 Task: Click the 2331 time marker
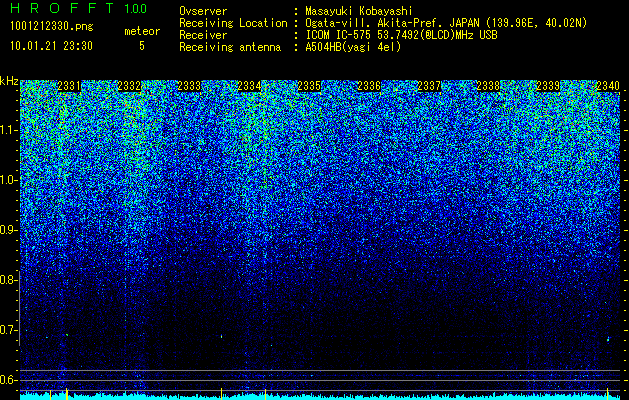pos(69,86)
